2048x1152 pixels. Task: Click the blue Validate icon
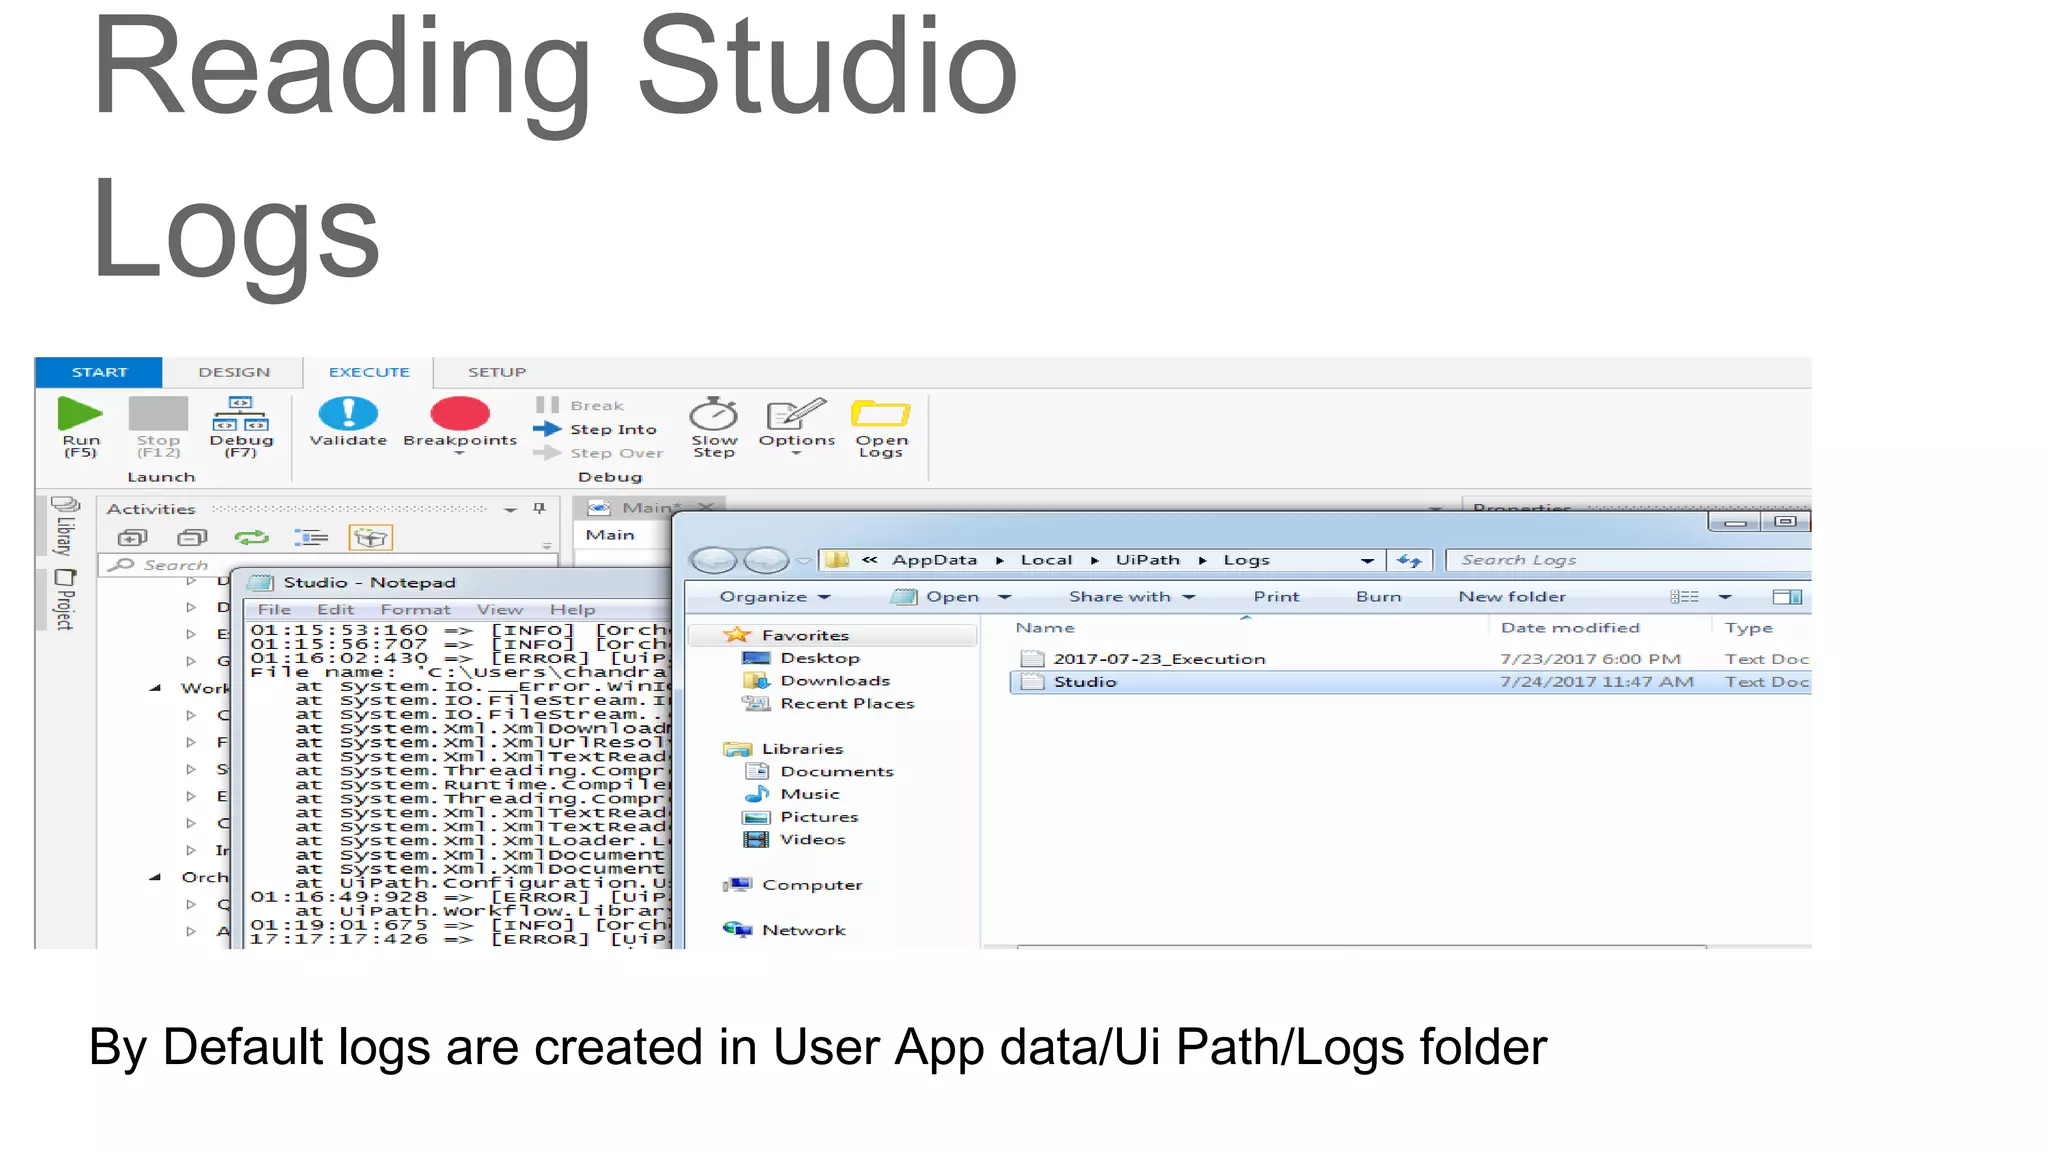tap(348, 413)
